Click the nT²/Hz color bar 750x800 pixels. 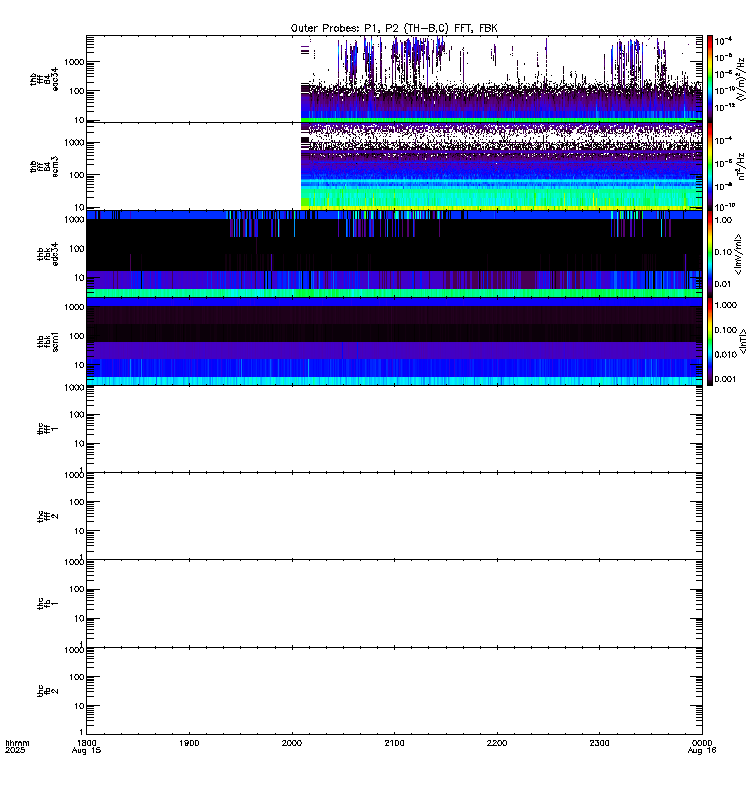pyautogui.click(x=709, y=166)
